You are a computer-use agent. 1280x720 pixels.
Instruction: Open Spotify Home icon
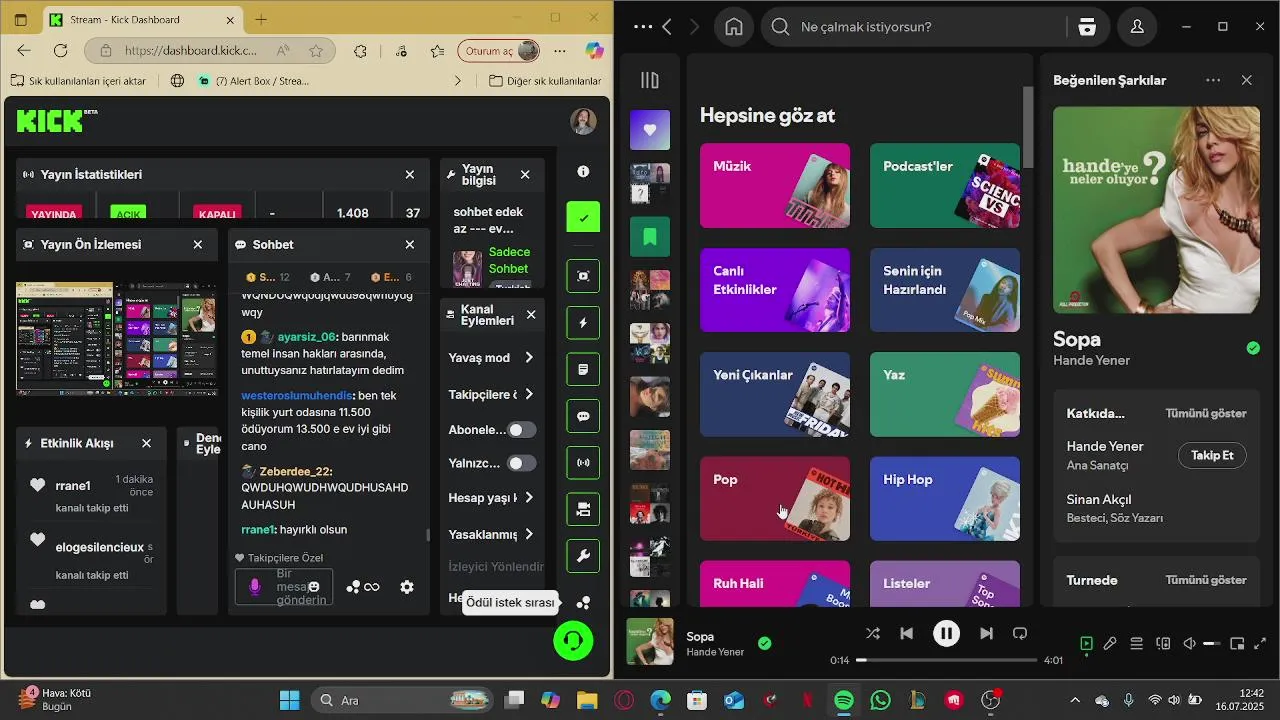[x=734, y=27]
